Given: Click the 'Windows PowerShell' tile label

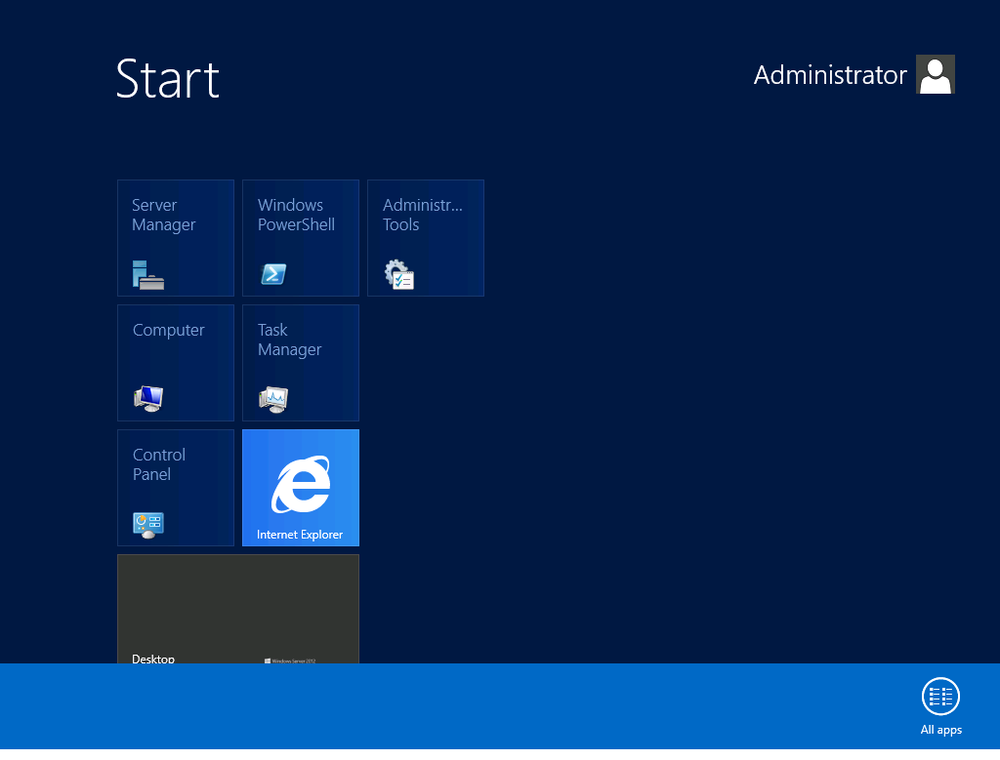Looking at the screenshot, I should [x=296, y=215].
